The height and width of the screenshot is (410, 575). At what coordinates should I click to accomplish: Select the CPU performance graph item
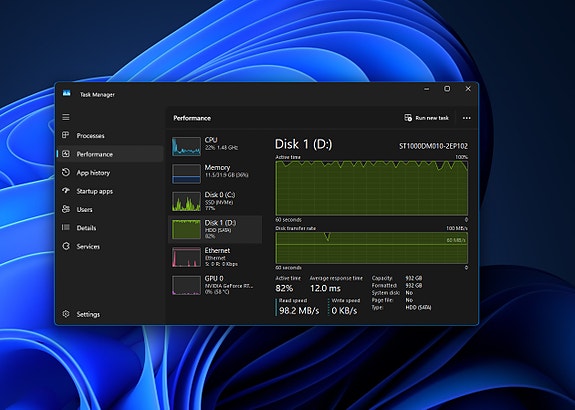(215, 146)
